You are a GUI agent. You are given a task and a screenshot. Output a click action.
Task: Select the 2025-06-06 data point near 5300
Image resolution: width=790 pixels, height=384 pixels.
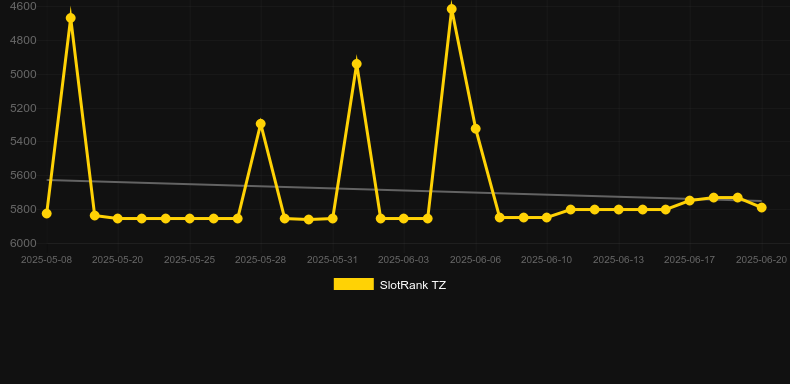click(476, 129)
